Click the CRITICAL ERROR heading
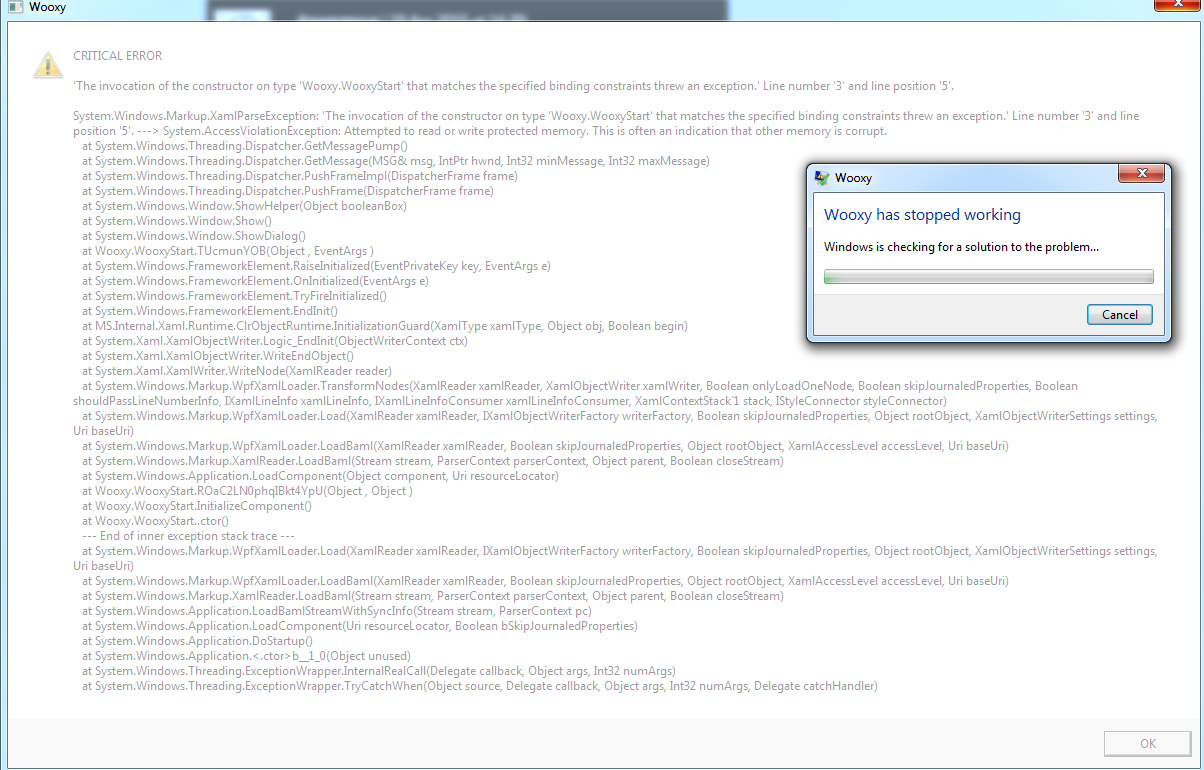The image size is (1204, 770). [x=117, y=56]
